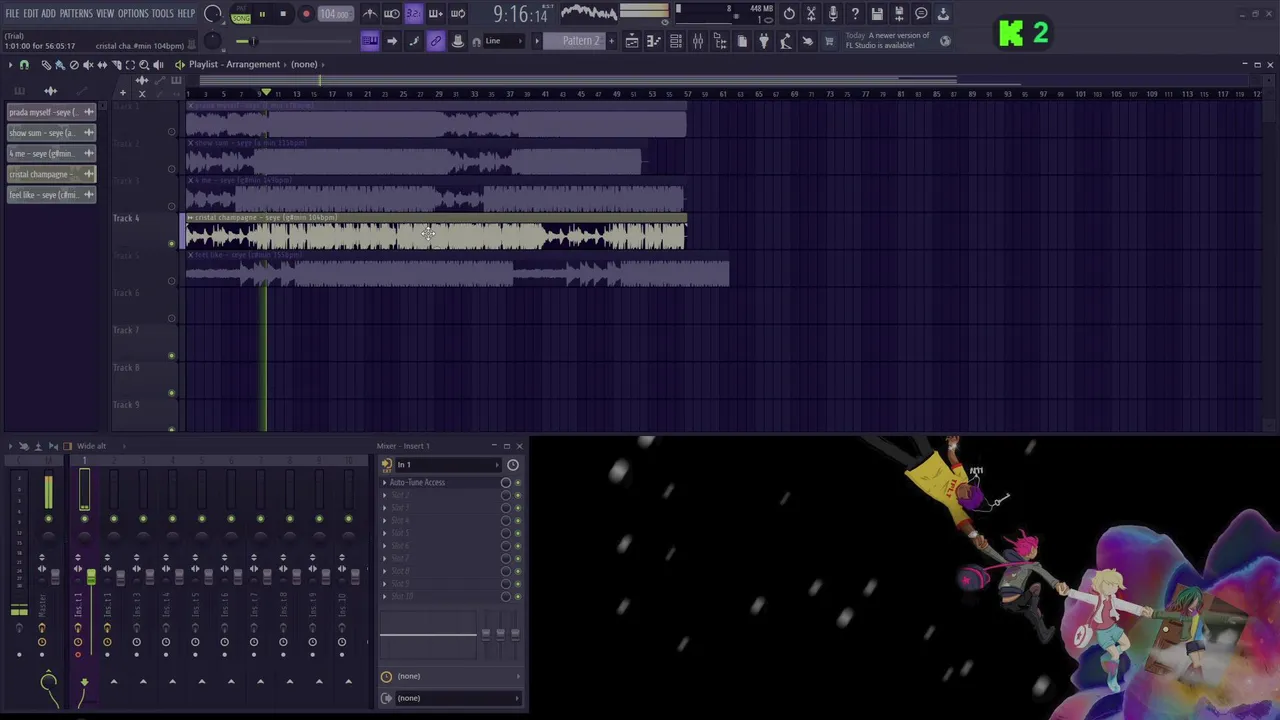Image resolution: width=1280 pixels, height=720 pixels.
Task: Open the TOOLS menu
Action: pos(162,14)
